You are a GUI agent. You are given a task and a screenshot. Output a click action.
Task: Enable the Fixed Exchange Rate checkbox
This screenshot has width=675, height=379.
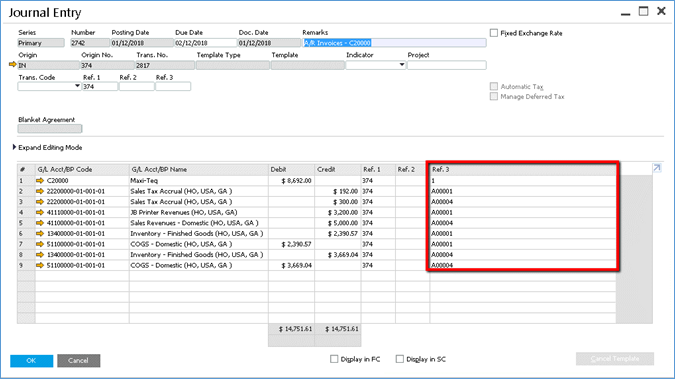coord(494,33)
